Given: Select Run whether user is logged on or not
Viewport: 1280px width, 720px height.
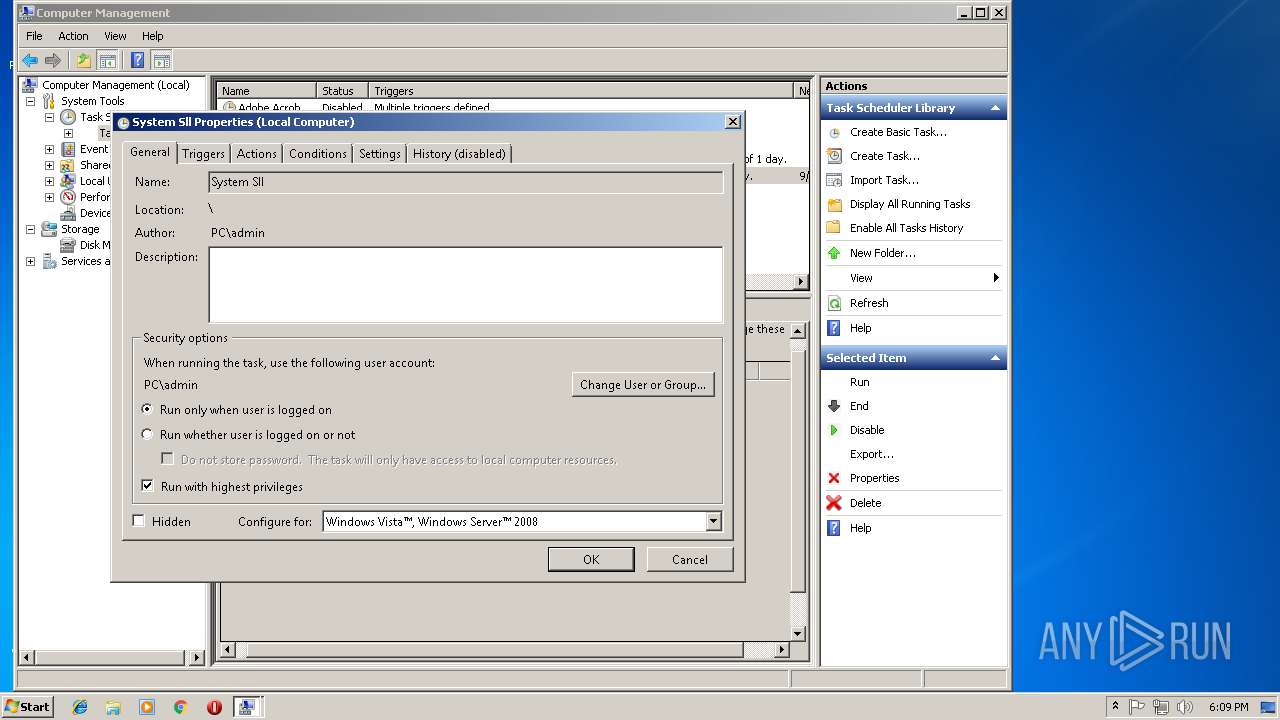Looking at the screenshot, I should click(148, 434).
